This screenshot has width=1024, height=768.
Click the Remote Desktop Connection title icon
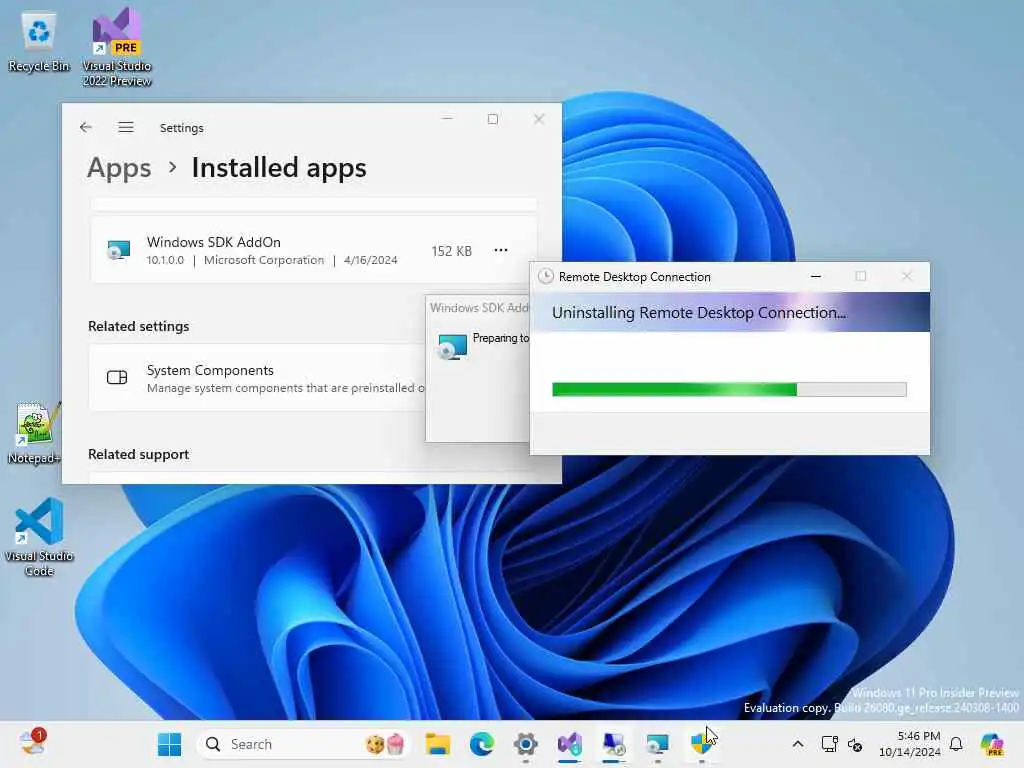545,276
